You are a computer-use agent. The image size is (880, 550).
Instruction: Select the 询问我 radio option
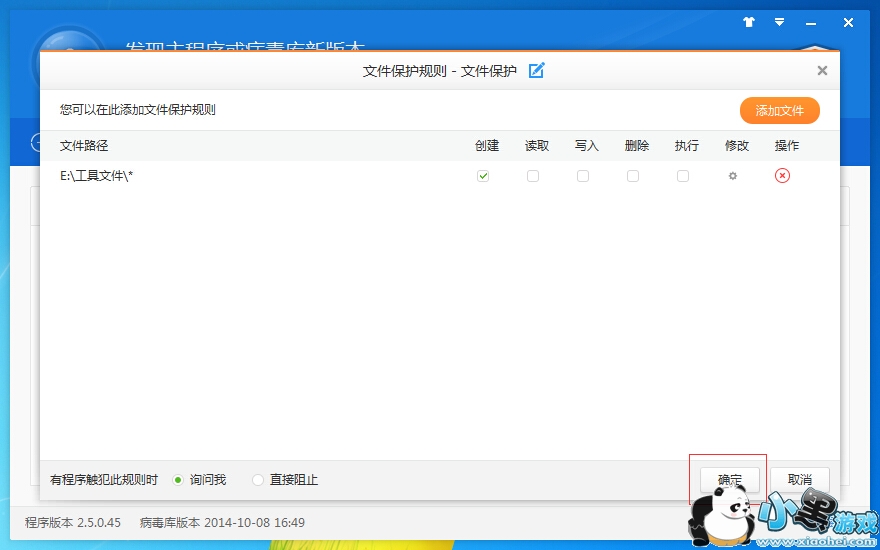tap(178, 480)
